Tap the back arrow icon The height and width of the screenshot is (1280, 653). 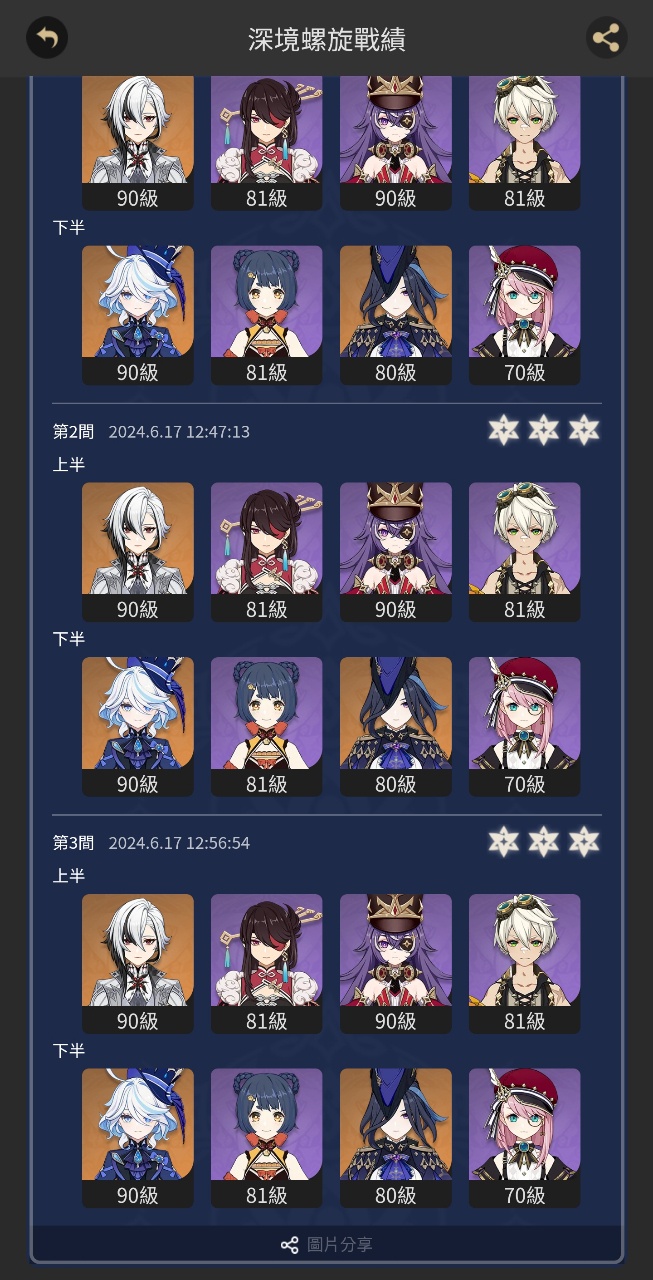pyautogui.click(x=47, y=38)
